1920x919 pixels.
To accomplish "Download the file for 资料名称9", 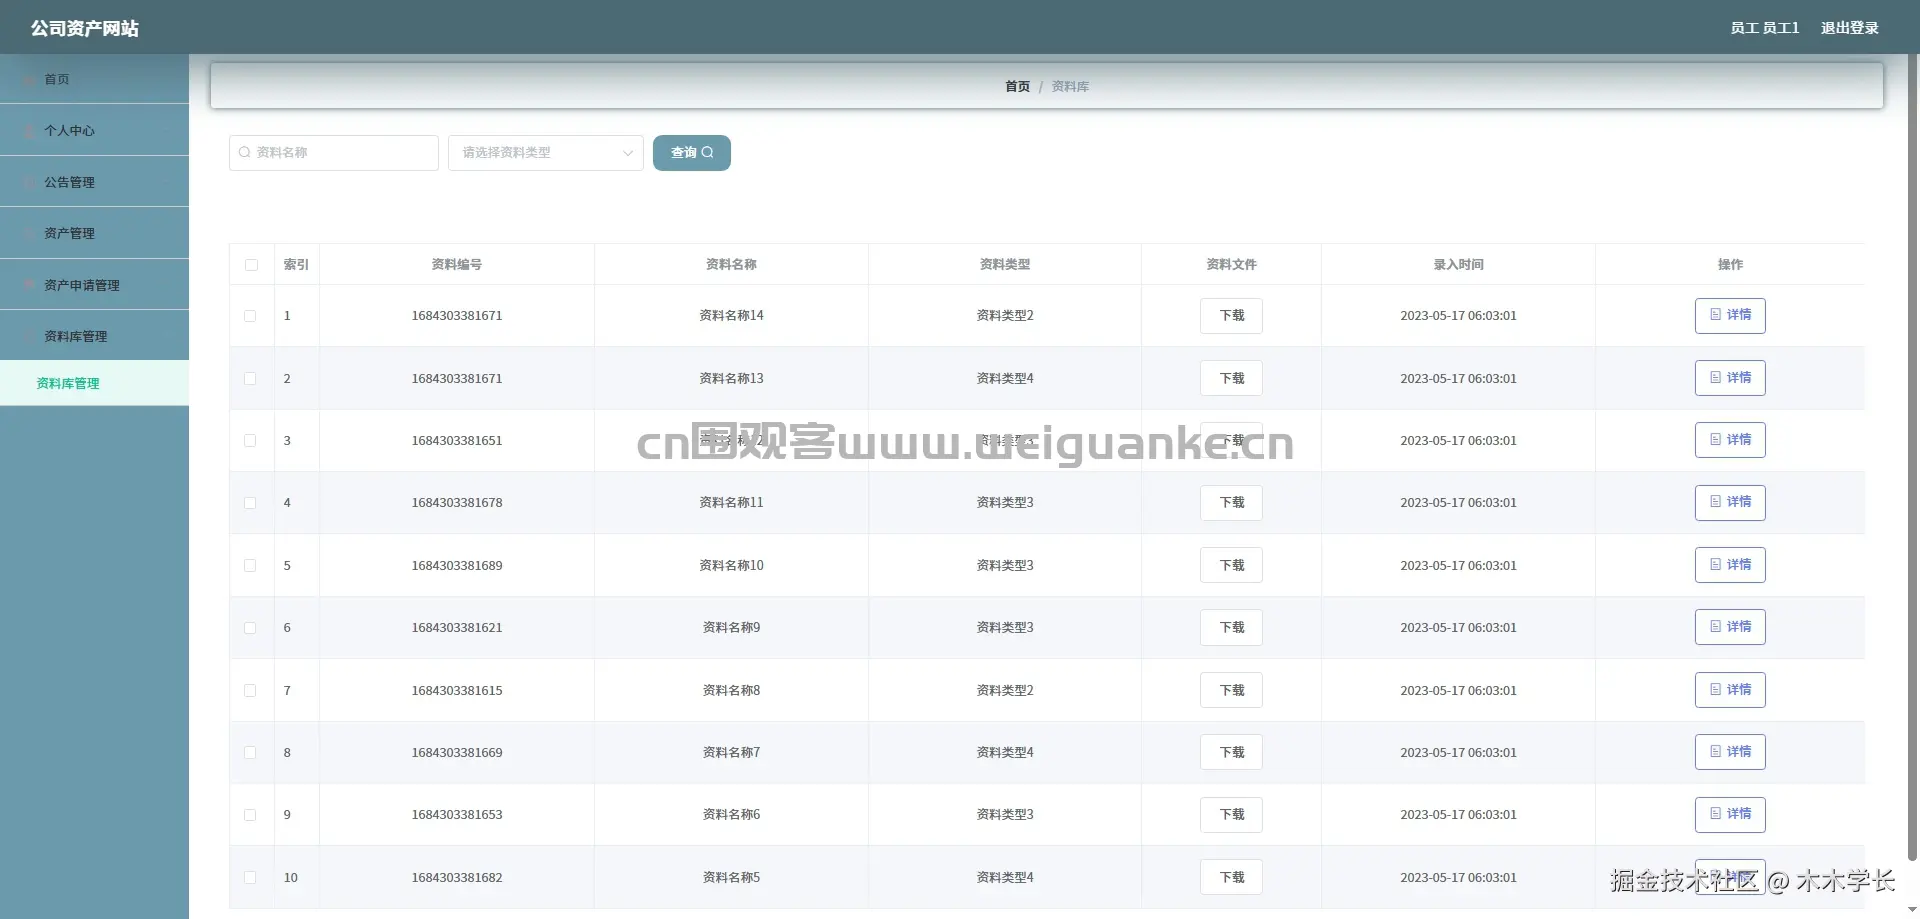I will coord(1231,628).
